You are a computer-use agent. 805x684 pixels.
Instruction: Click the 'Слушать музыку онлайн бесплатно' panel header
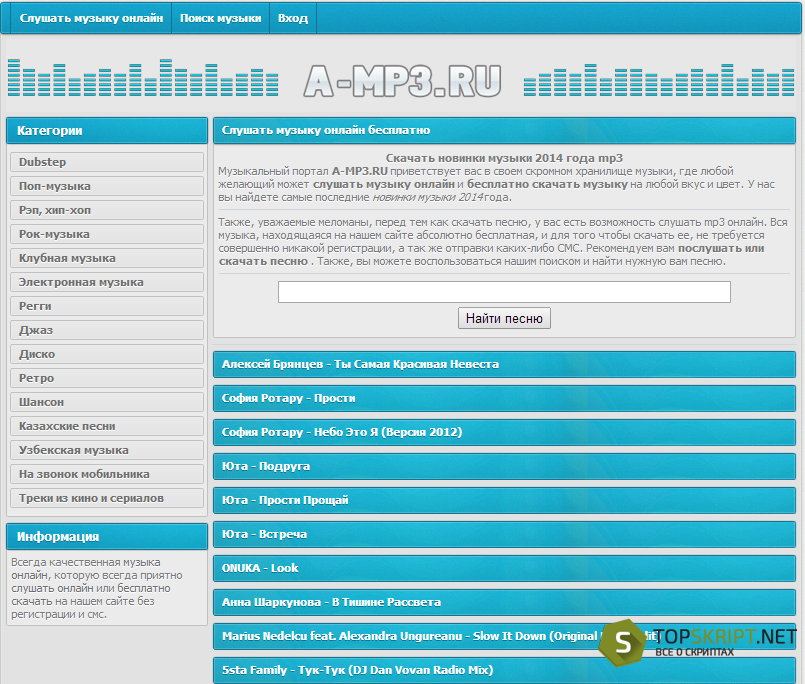coord(504,130)
